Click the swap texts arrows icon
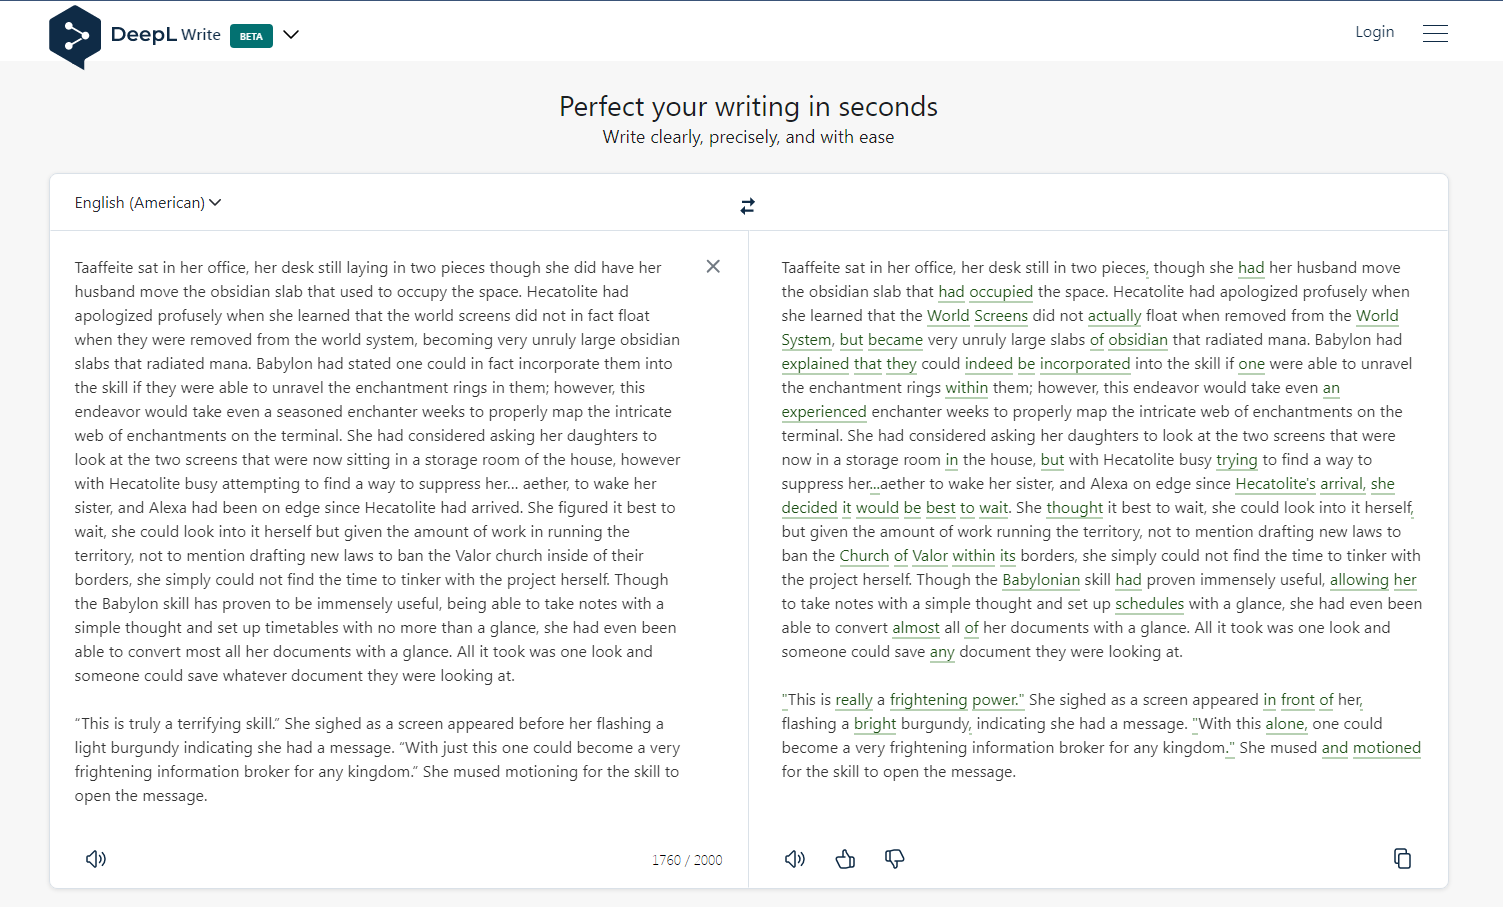Screen dimensions: 1503x907 pyautogui.click(x=747, y=206)
